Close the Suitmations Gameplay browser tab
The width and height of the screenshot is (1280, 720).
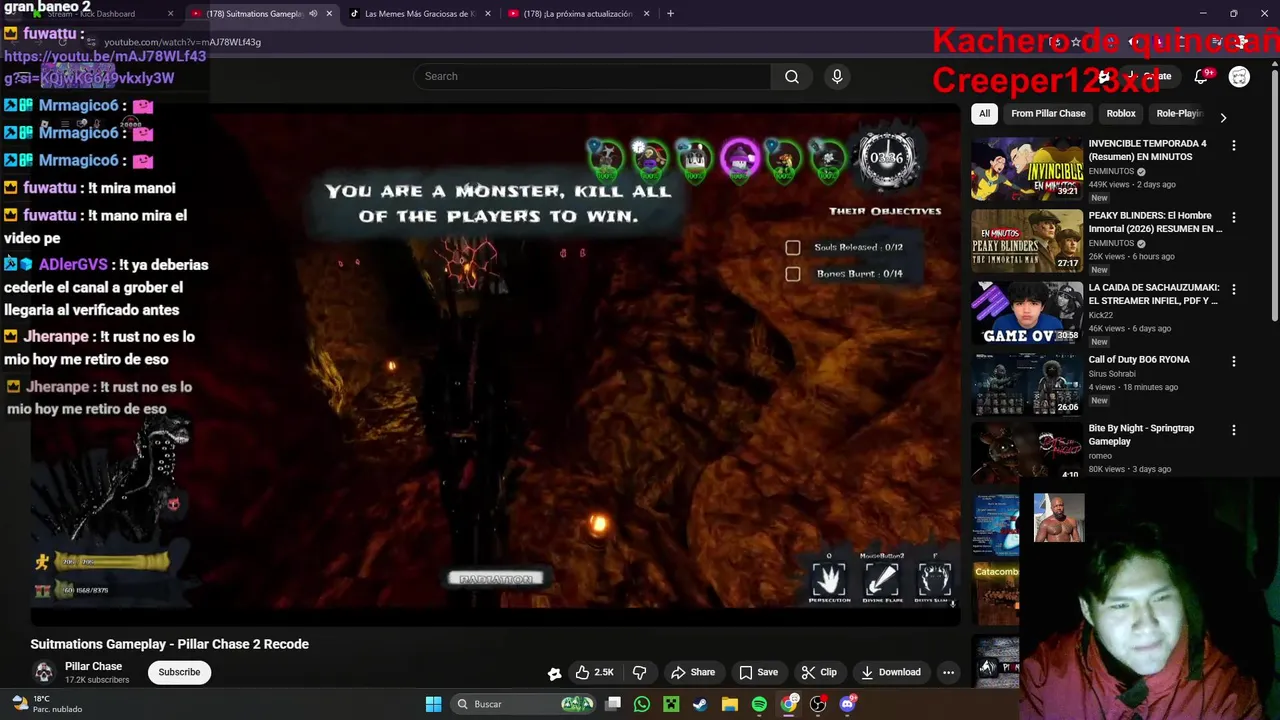329,14
